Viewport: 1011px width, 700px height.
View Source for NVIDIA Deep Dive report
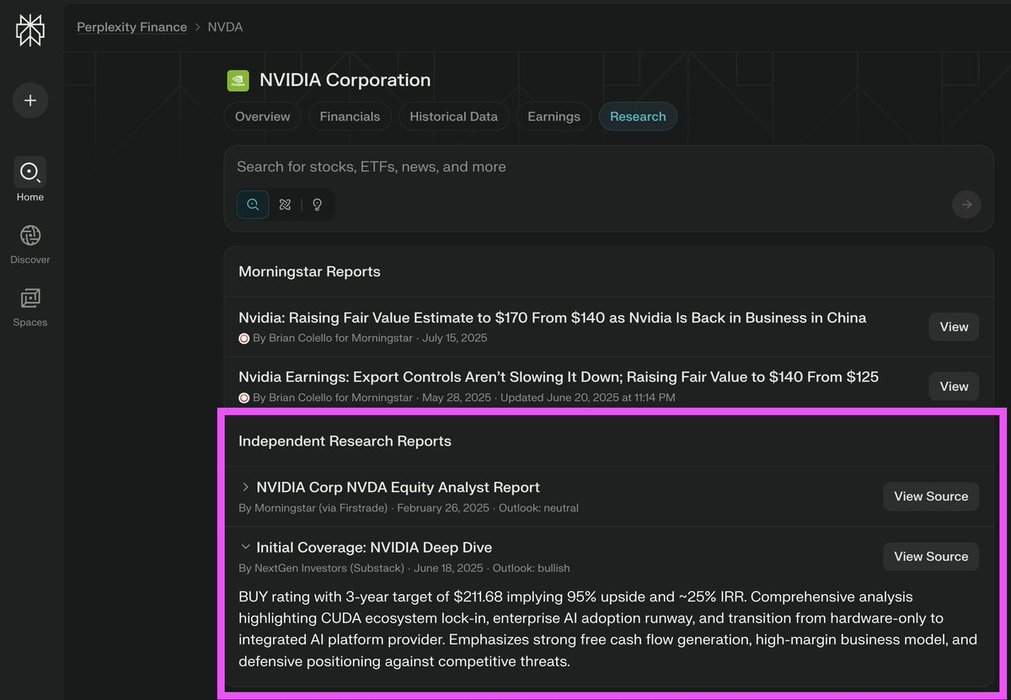[930, 557]
